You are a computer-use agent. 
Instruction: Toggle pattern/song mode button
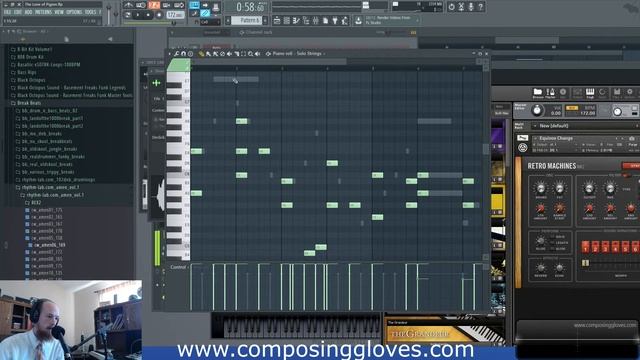(x=128, y=15)
